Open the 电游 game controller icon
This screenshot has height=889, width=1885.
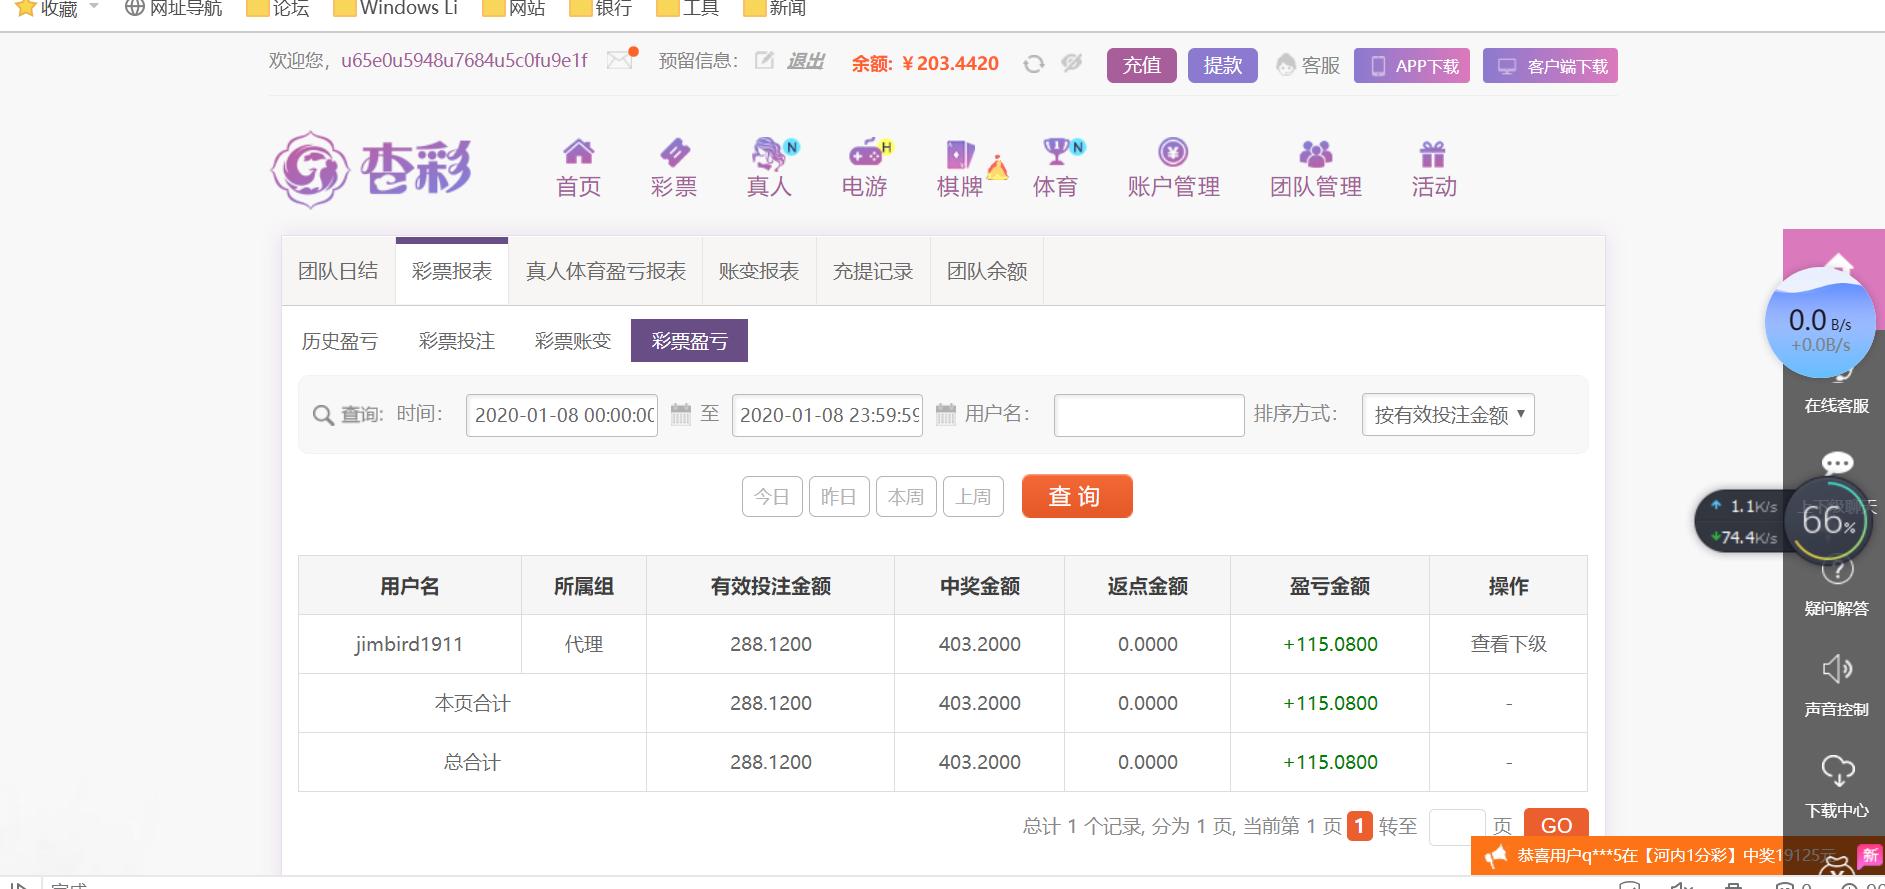point(865,153)
